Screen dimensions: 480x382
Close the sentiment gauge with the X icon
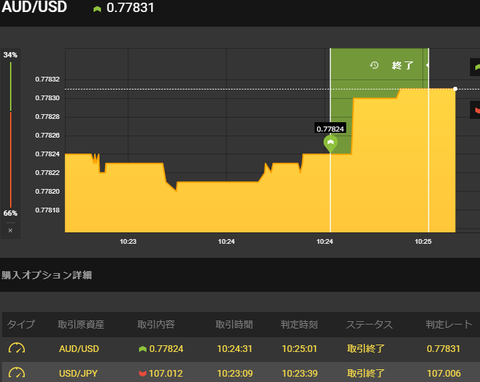click(10, 230)
